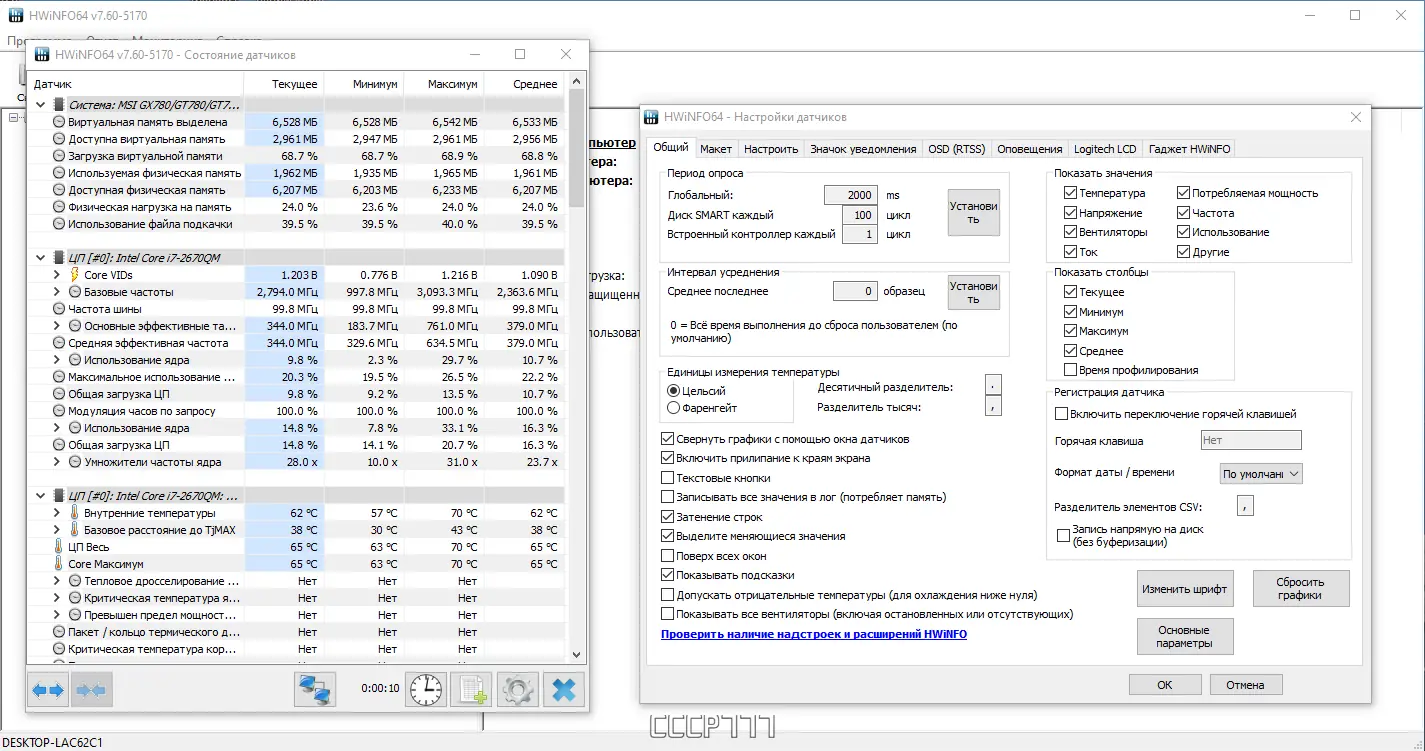Expand the Базовые частоты row
Screen dimensions: 1425x751
tap(57, 292)
